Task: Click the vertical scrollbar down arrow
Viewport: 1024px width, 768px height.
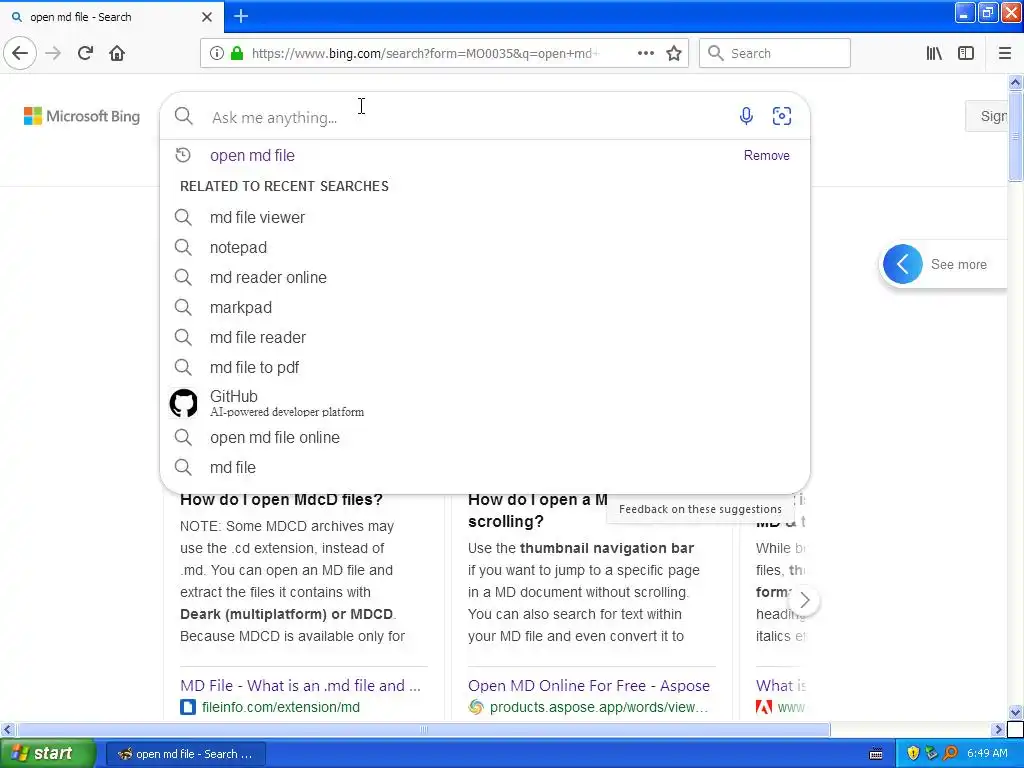Action: (1015, 712)
